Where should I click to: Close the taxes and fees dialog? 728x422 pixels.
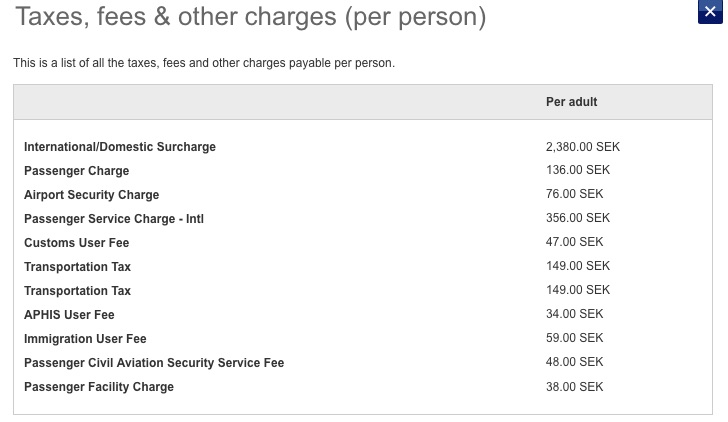pyautogui.click(x=710, y=11)
